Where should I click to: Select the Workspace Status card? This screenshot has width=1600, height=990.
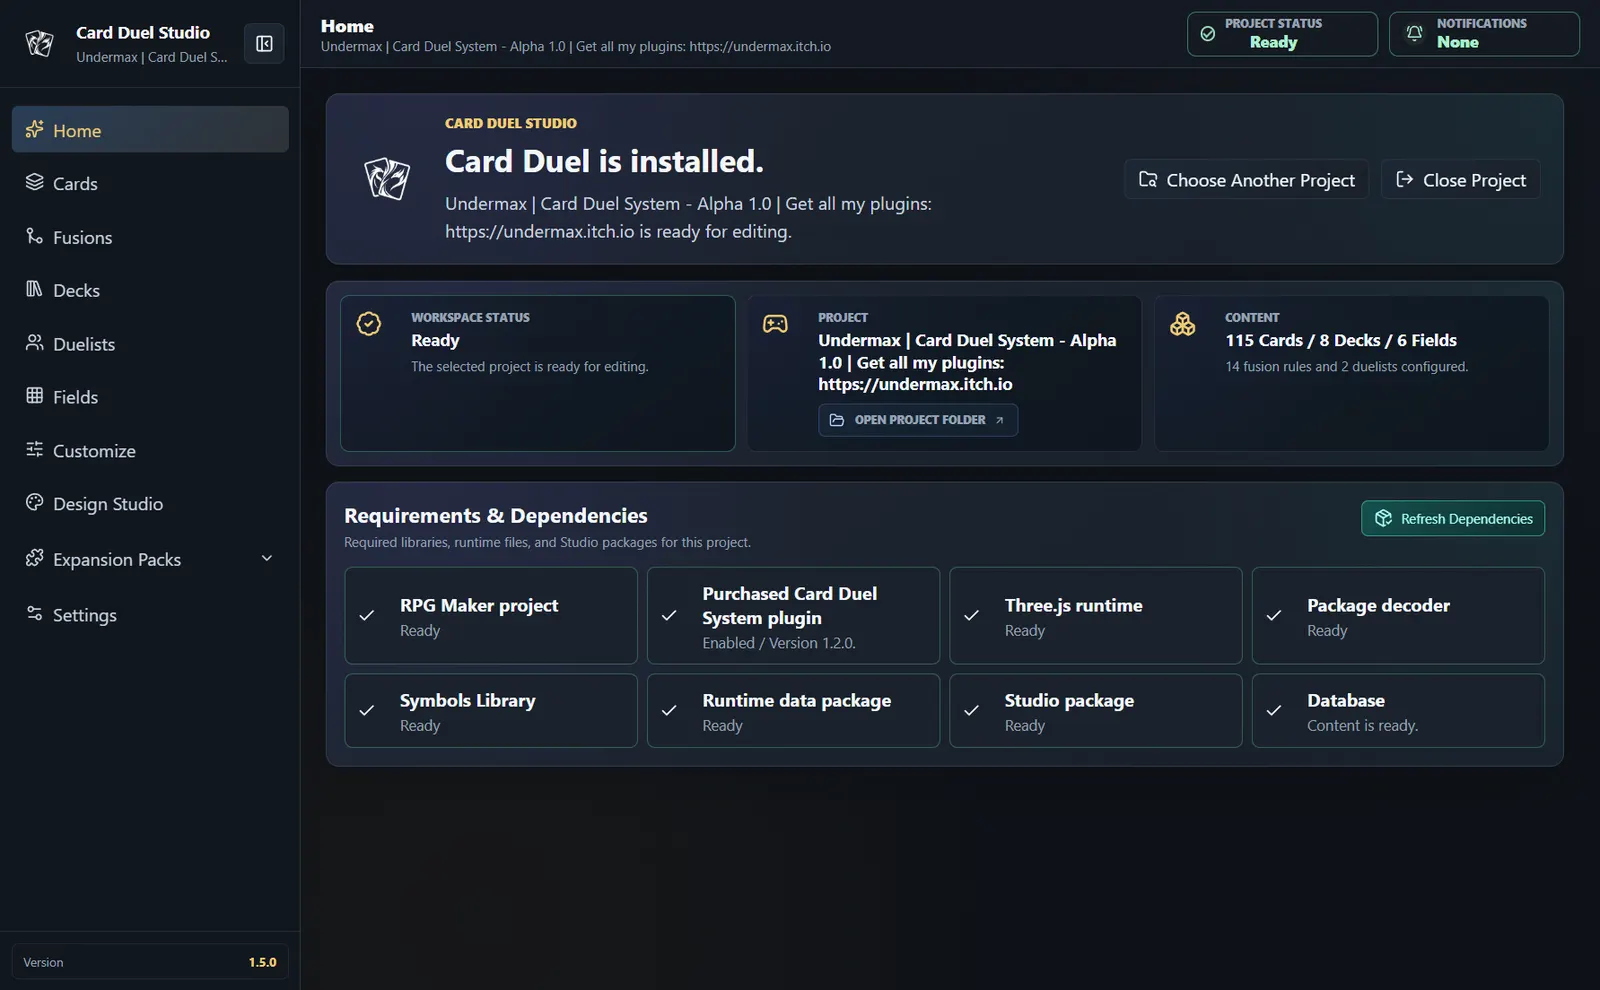pyautogui.click(x=538, y=373)
